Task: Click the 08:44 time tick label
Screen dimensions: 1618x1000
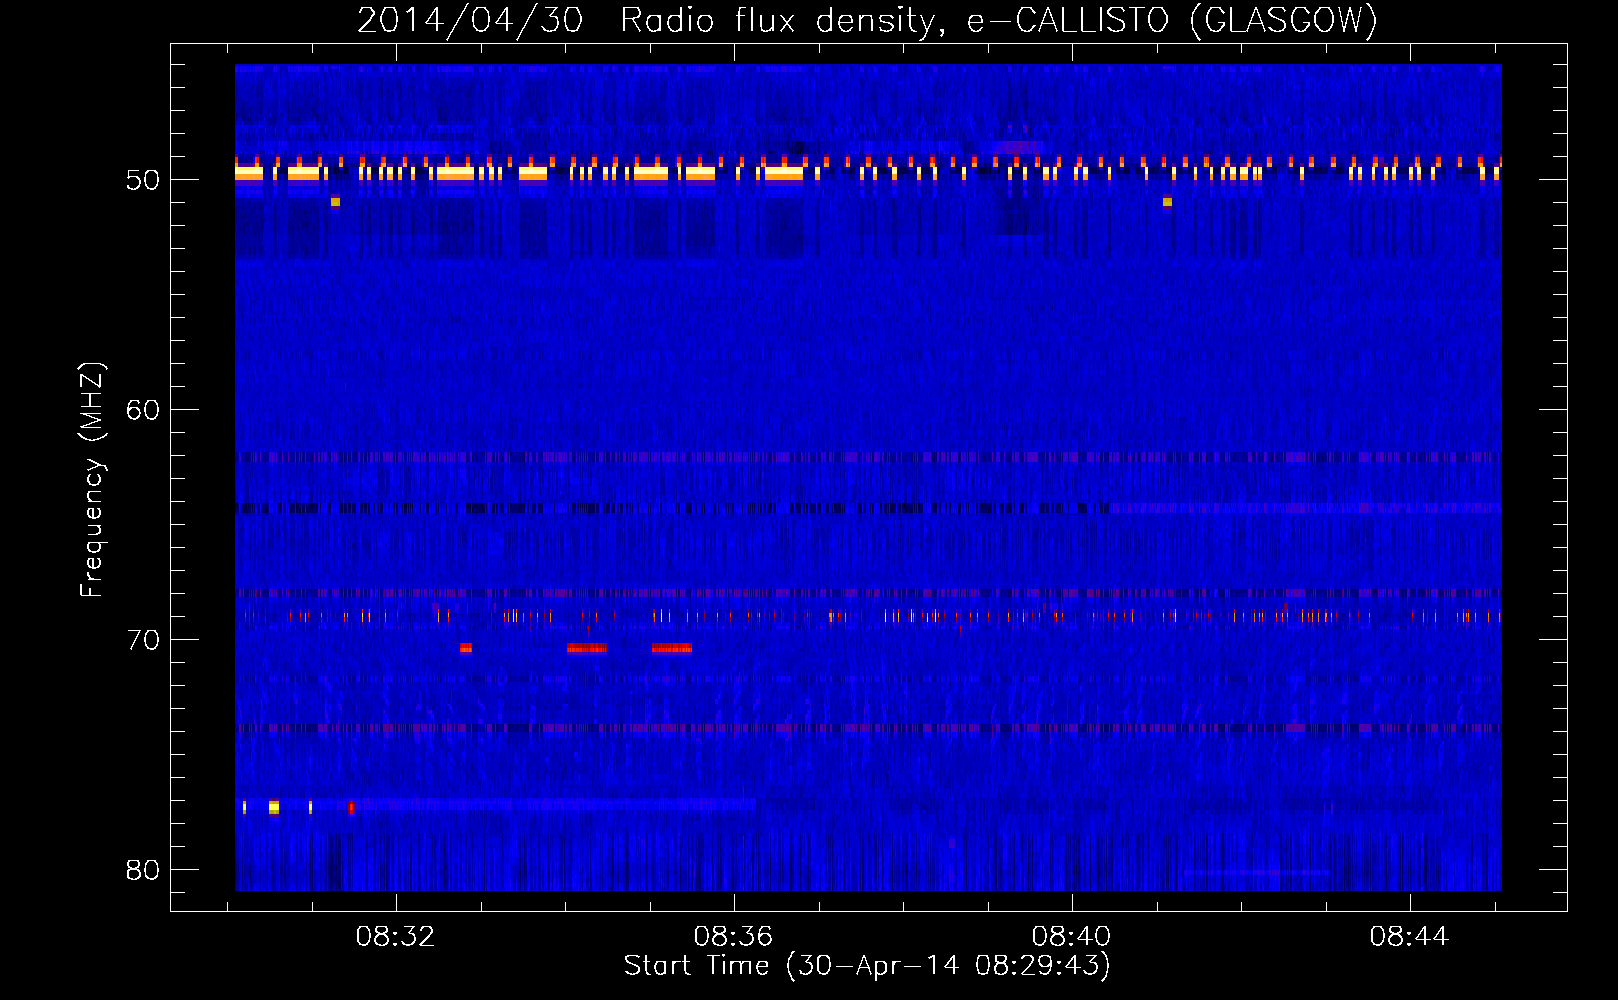Action: click(1410, 937)
